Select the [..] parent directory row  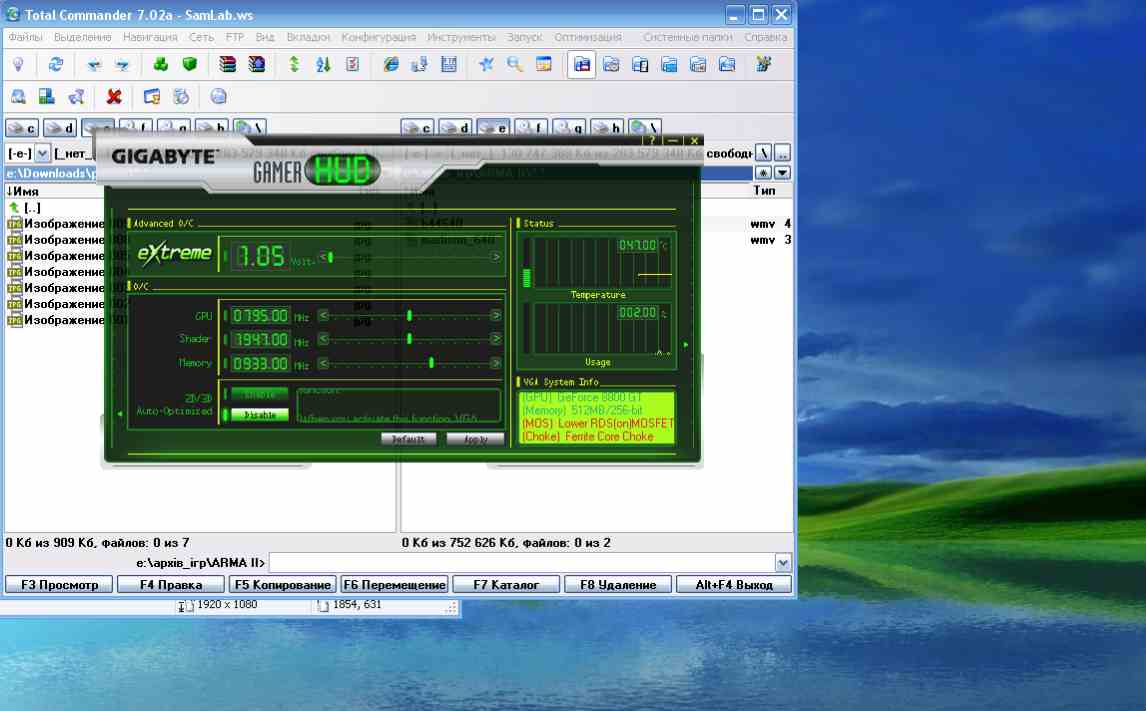point(31,208)
